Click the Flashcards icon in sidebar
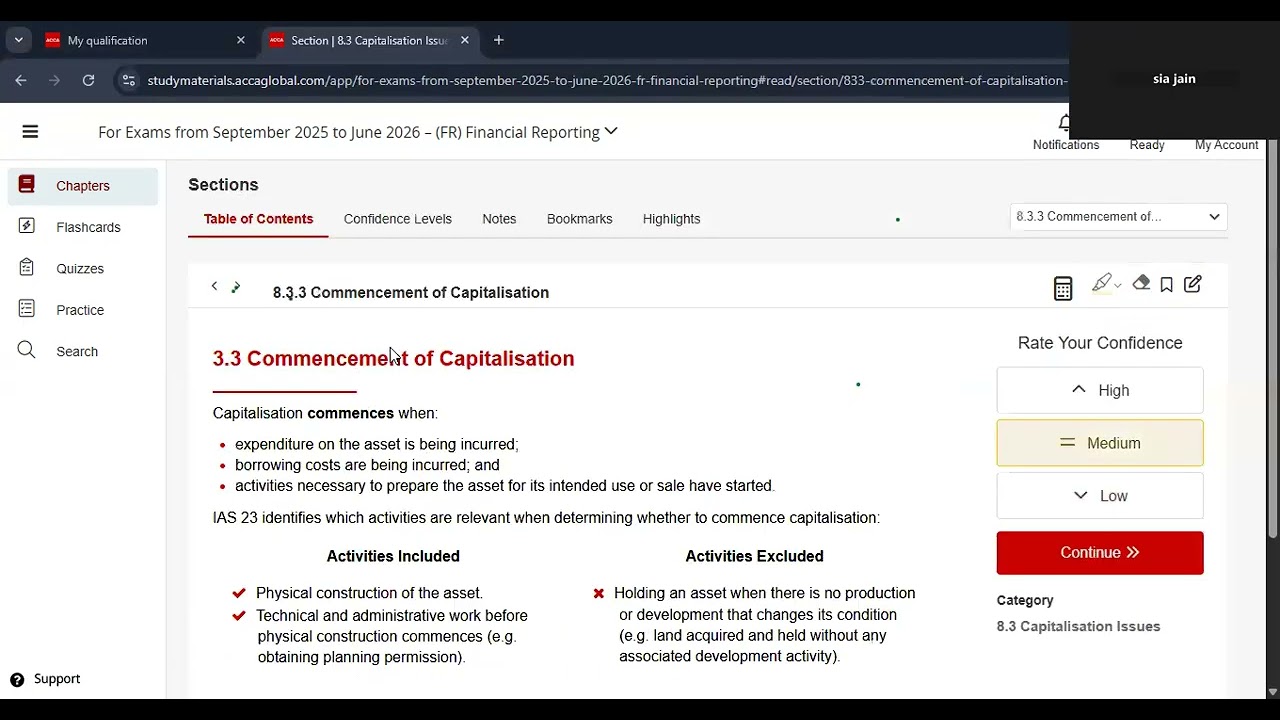This screenshot has height=720, width=1280. click(26, 227)
